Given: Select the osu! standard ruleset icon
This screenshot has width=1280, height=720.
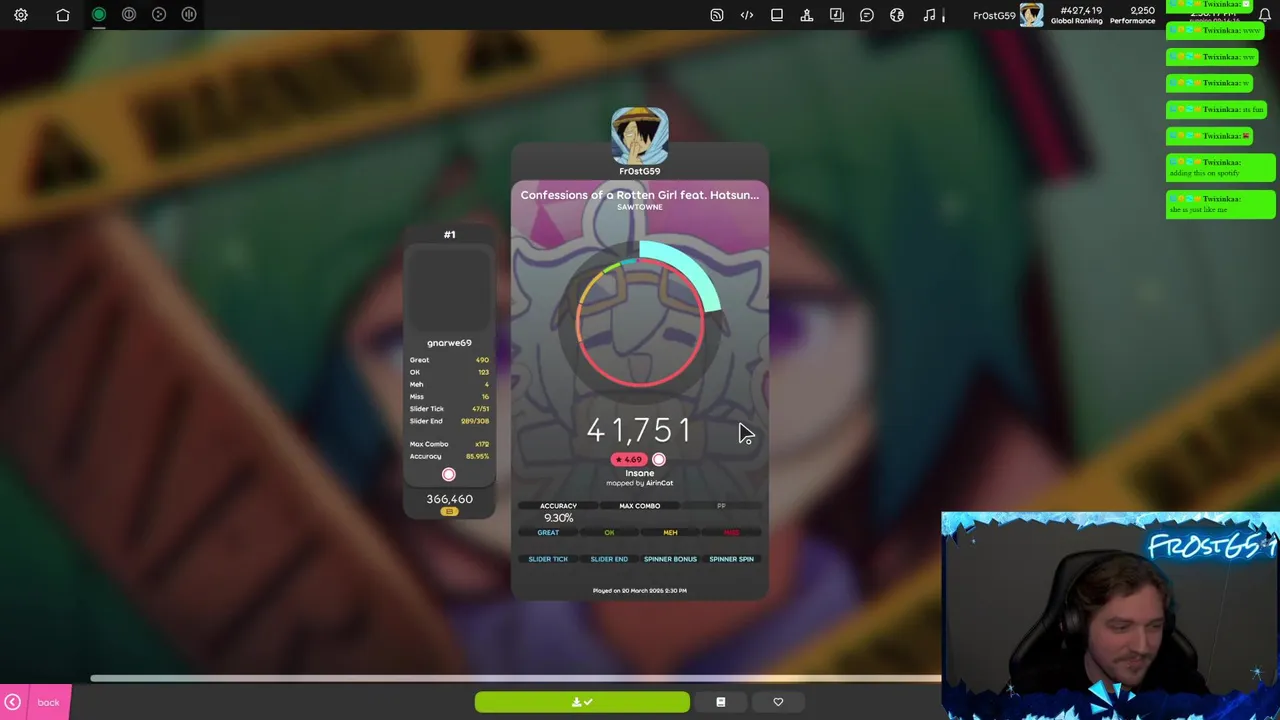Looking at the screenshot, I should coord(99,14).
